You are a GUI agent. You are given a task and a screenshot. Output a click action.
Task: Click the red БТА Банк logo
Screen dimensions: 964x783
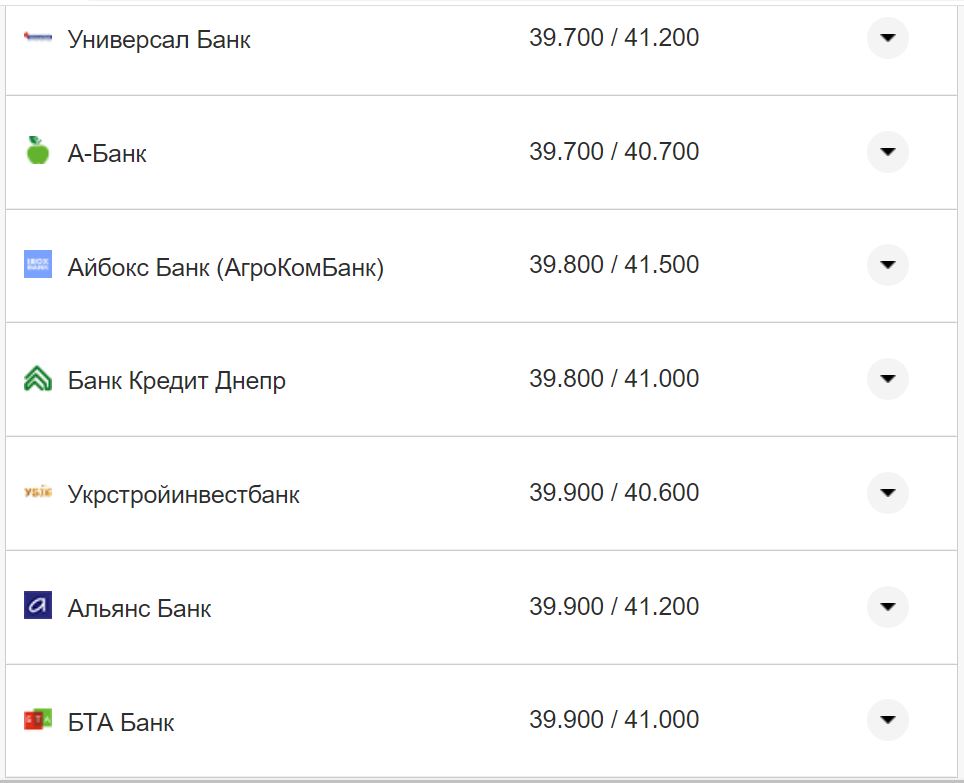pos(38,720)
